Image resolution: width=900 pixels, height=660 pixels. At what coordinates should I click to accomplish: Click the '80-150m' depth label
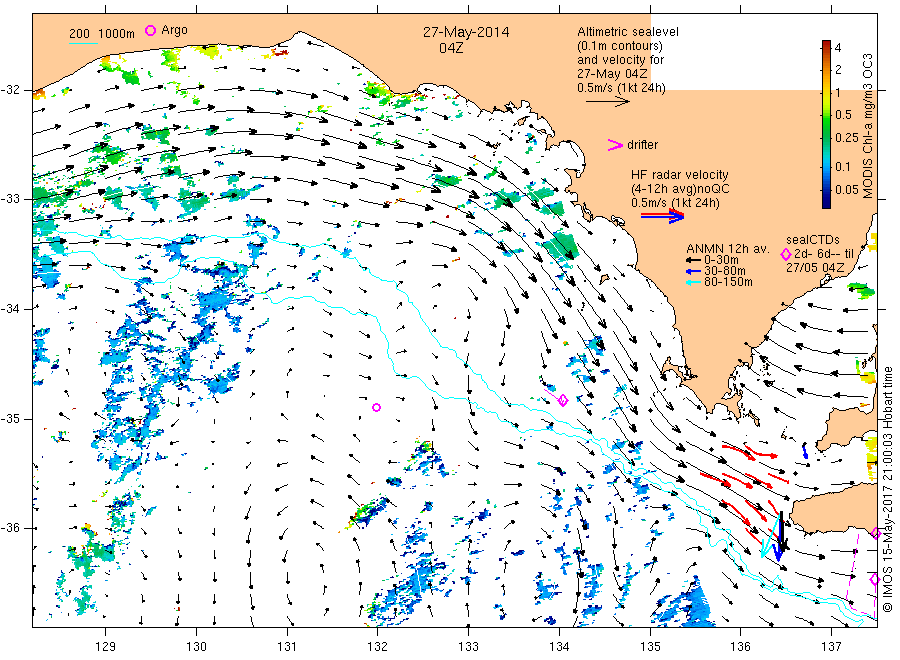tap(728, 282)
